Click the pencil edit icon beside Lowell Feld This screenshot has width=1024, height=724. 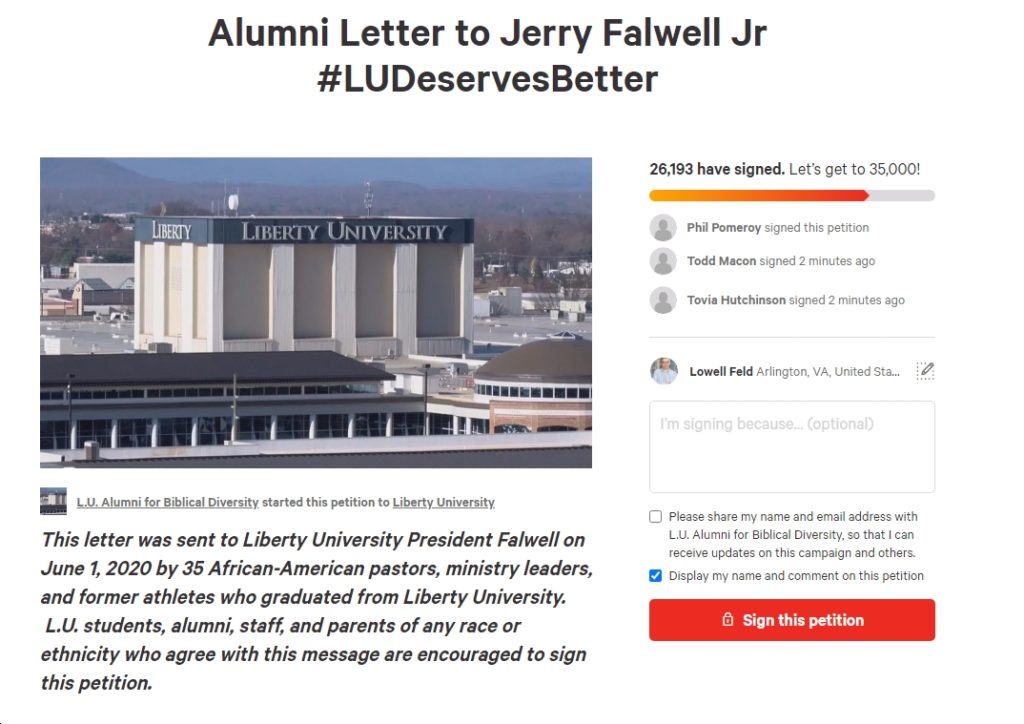[x=925, y=371]
